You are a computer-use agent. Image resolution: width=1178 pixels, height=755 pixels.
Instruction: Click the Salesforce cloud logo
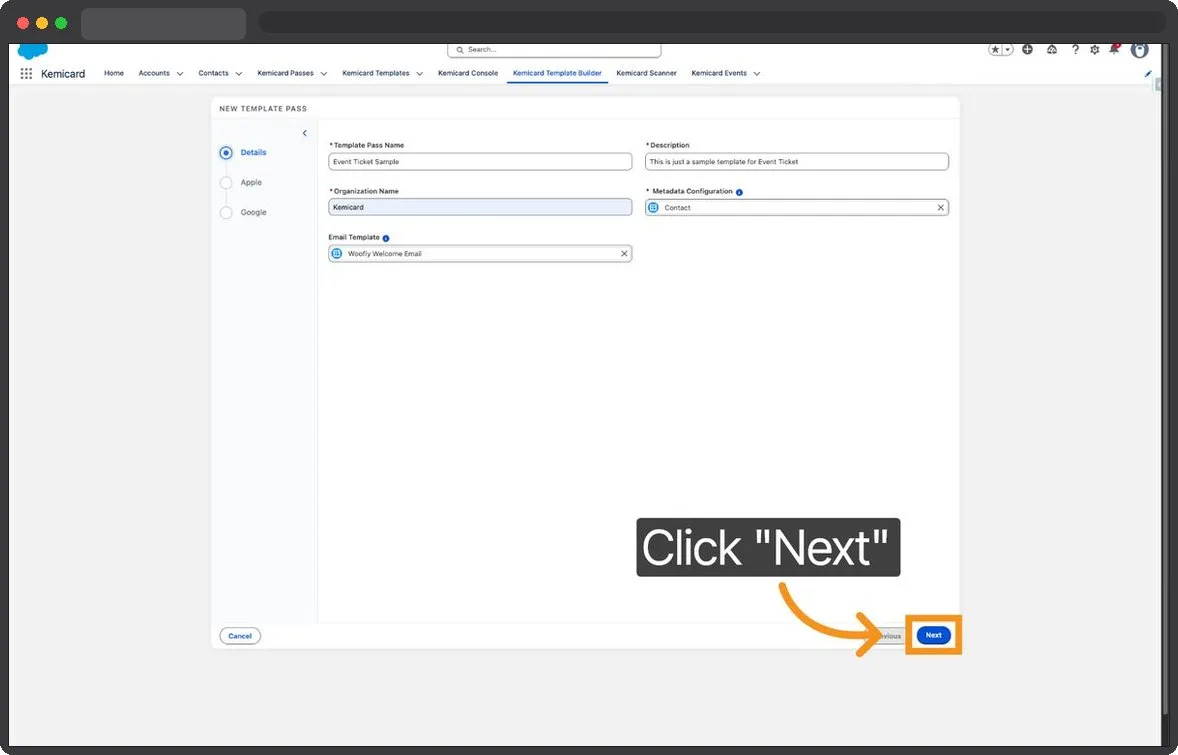pos(32,51)
